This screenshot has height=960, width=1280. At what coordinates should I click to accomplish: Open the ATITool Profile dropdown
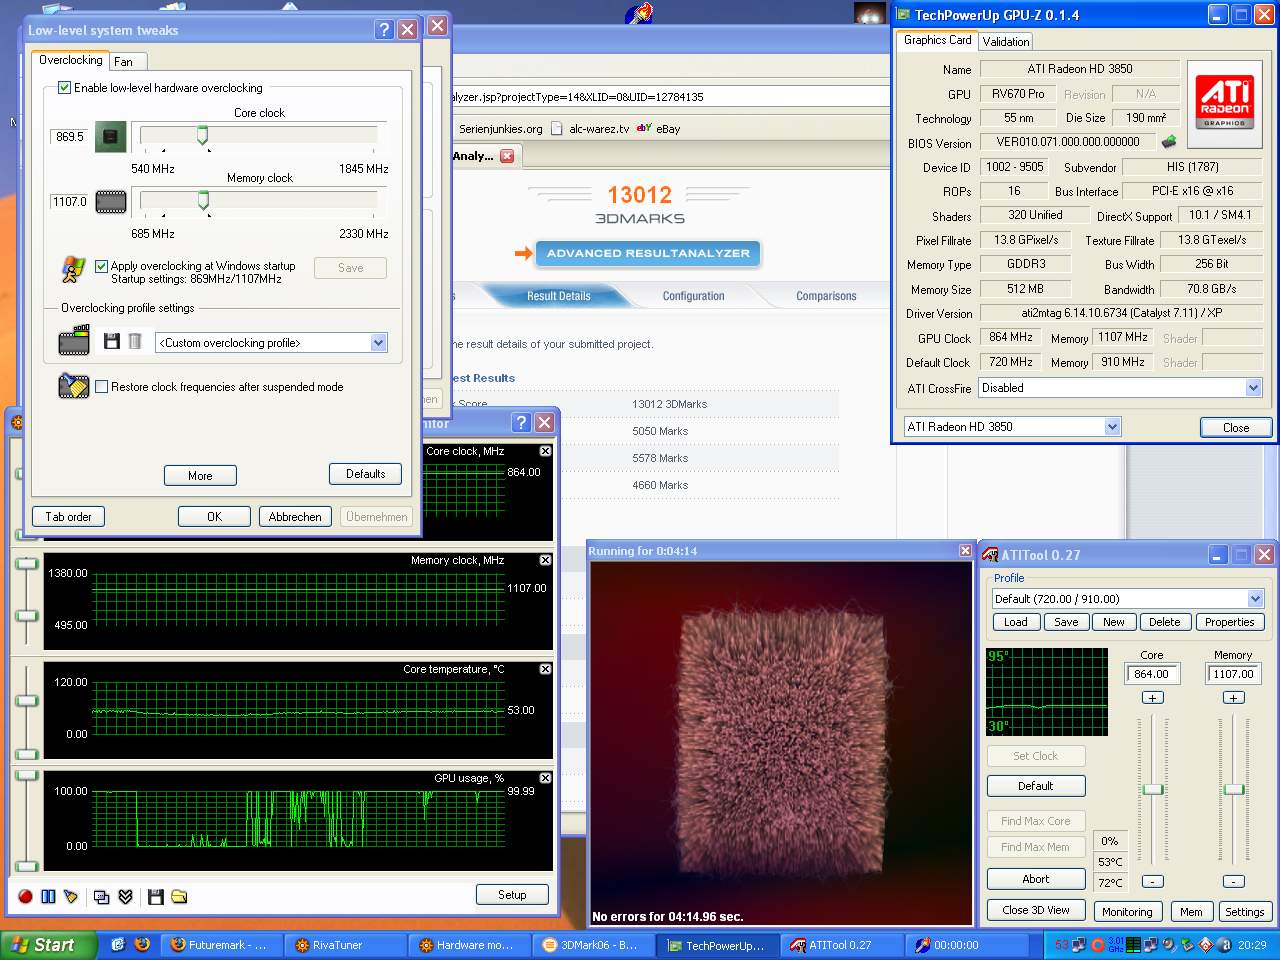click(1255, 599)
